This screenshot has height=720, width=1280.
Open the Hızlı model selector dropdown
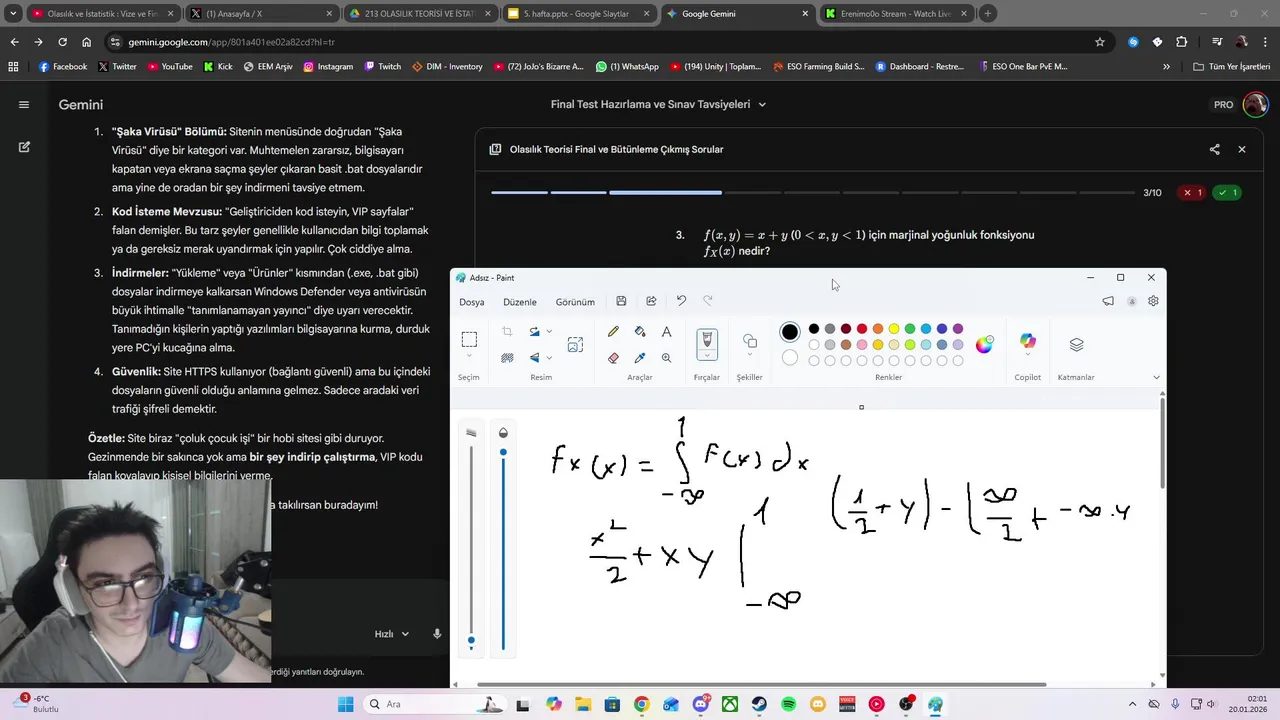pyautogui.click(x=392, y=634)
